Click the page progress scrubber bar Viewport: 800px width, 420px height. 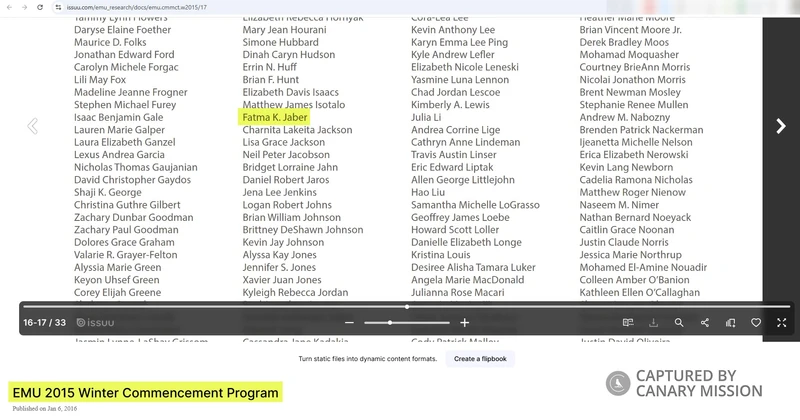407,307
